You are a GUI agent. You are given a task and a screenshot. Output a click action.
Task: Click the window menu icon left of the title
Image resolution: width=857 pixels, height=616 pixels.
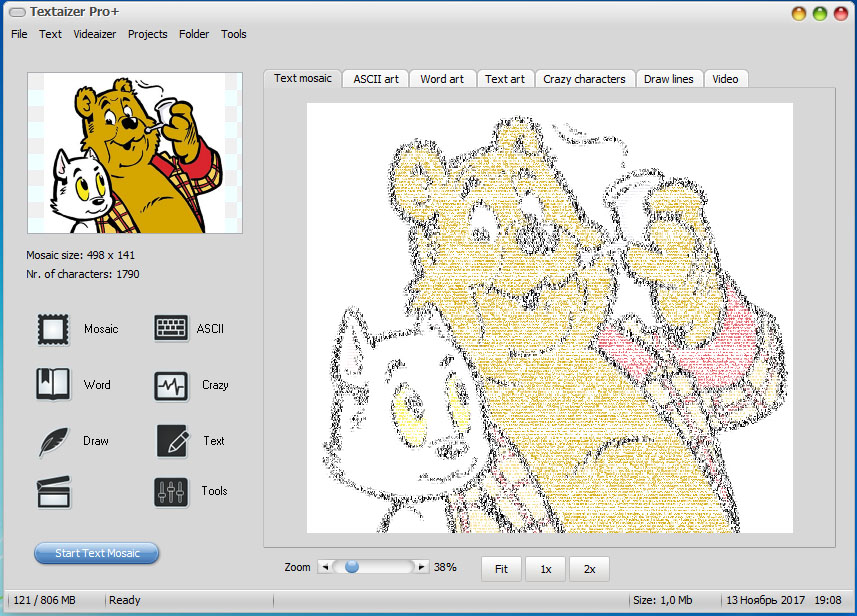click(17, 12)
